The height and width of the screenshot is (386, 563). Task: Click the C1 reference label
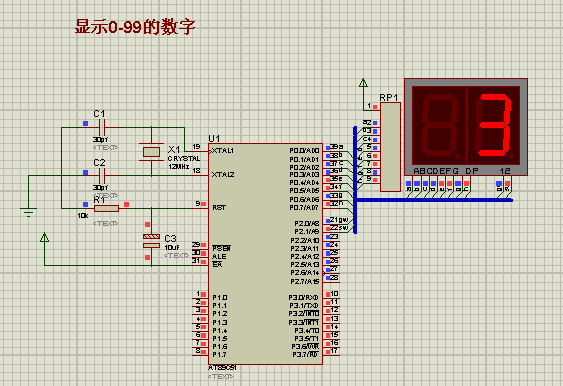[99, 114]
